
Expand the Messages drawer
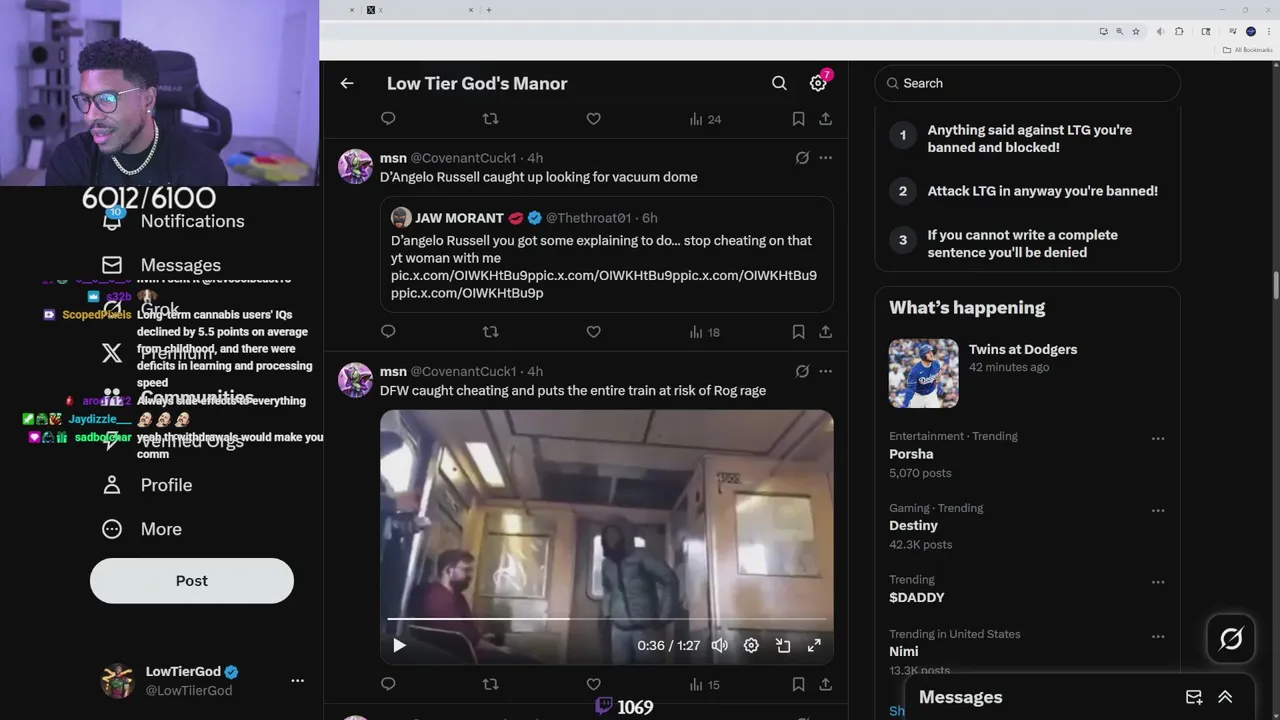click(x=1225, y=697)
